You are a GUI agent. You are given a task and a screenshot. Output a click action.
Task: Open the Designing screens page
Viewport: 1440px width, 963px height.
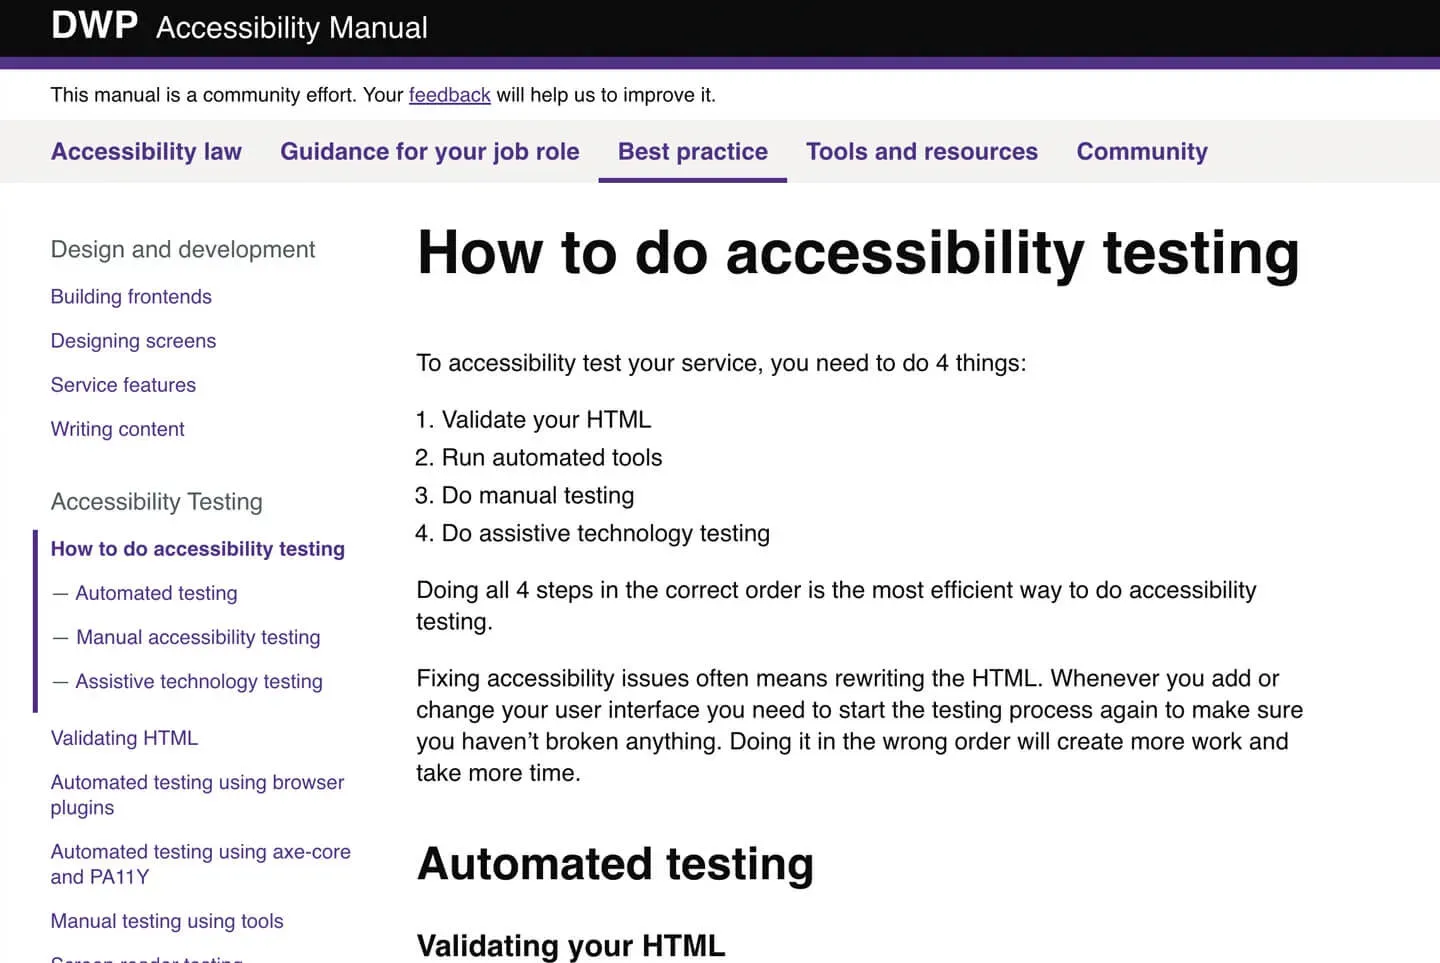[133, 340]
